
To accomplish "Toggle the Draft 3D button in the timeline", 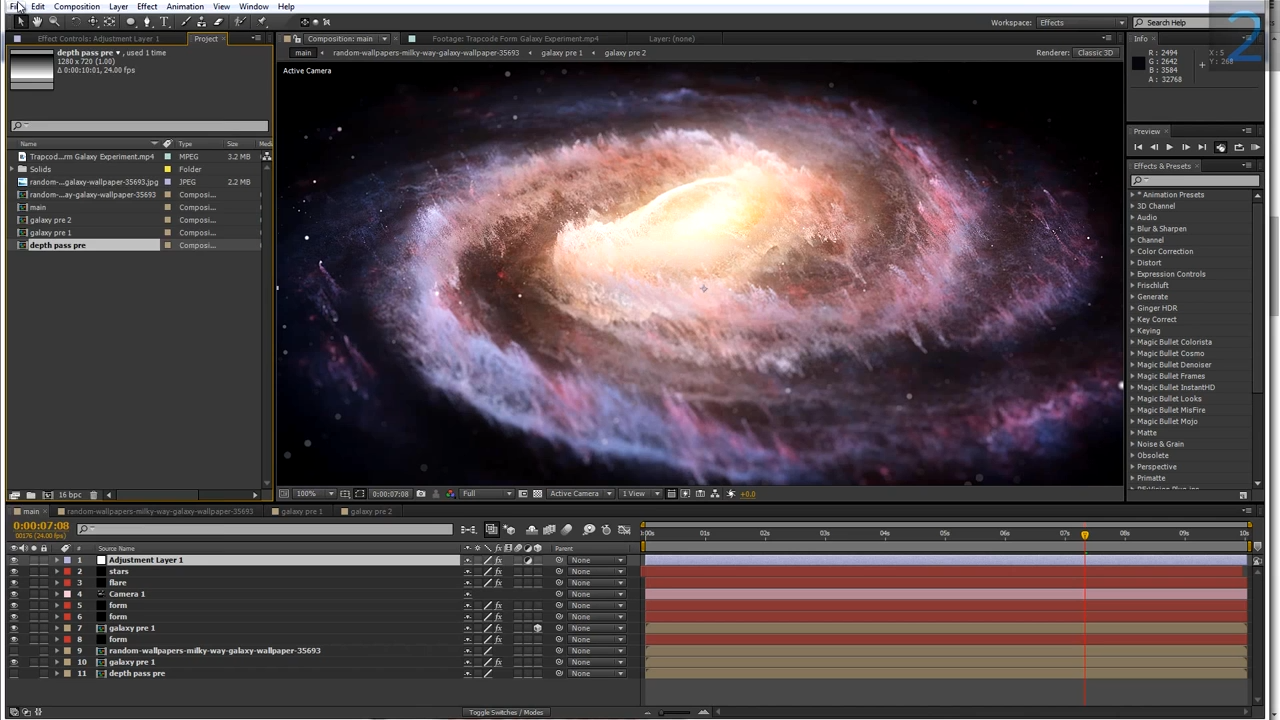I will click(510, 529).
